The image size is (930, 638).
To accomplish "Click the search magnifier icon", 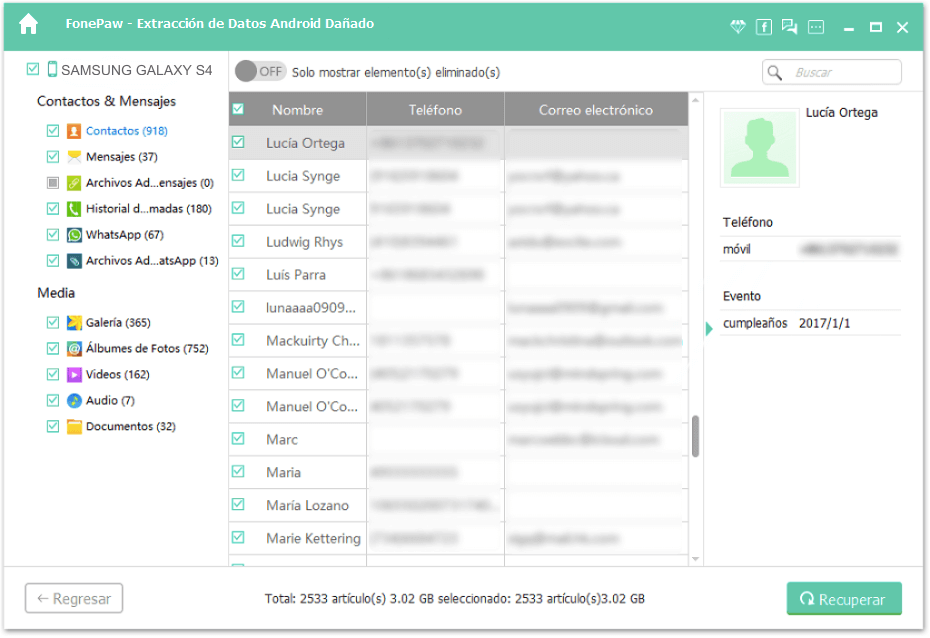I will pos(775,72).
